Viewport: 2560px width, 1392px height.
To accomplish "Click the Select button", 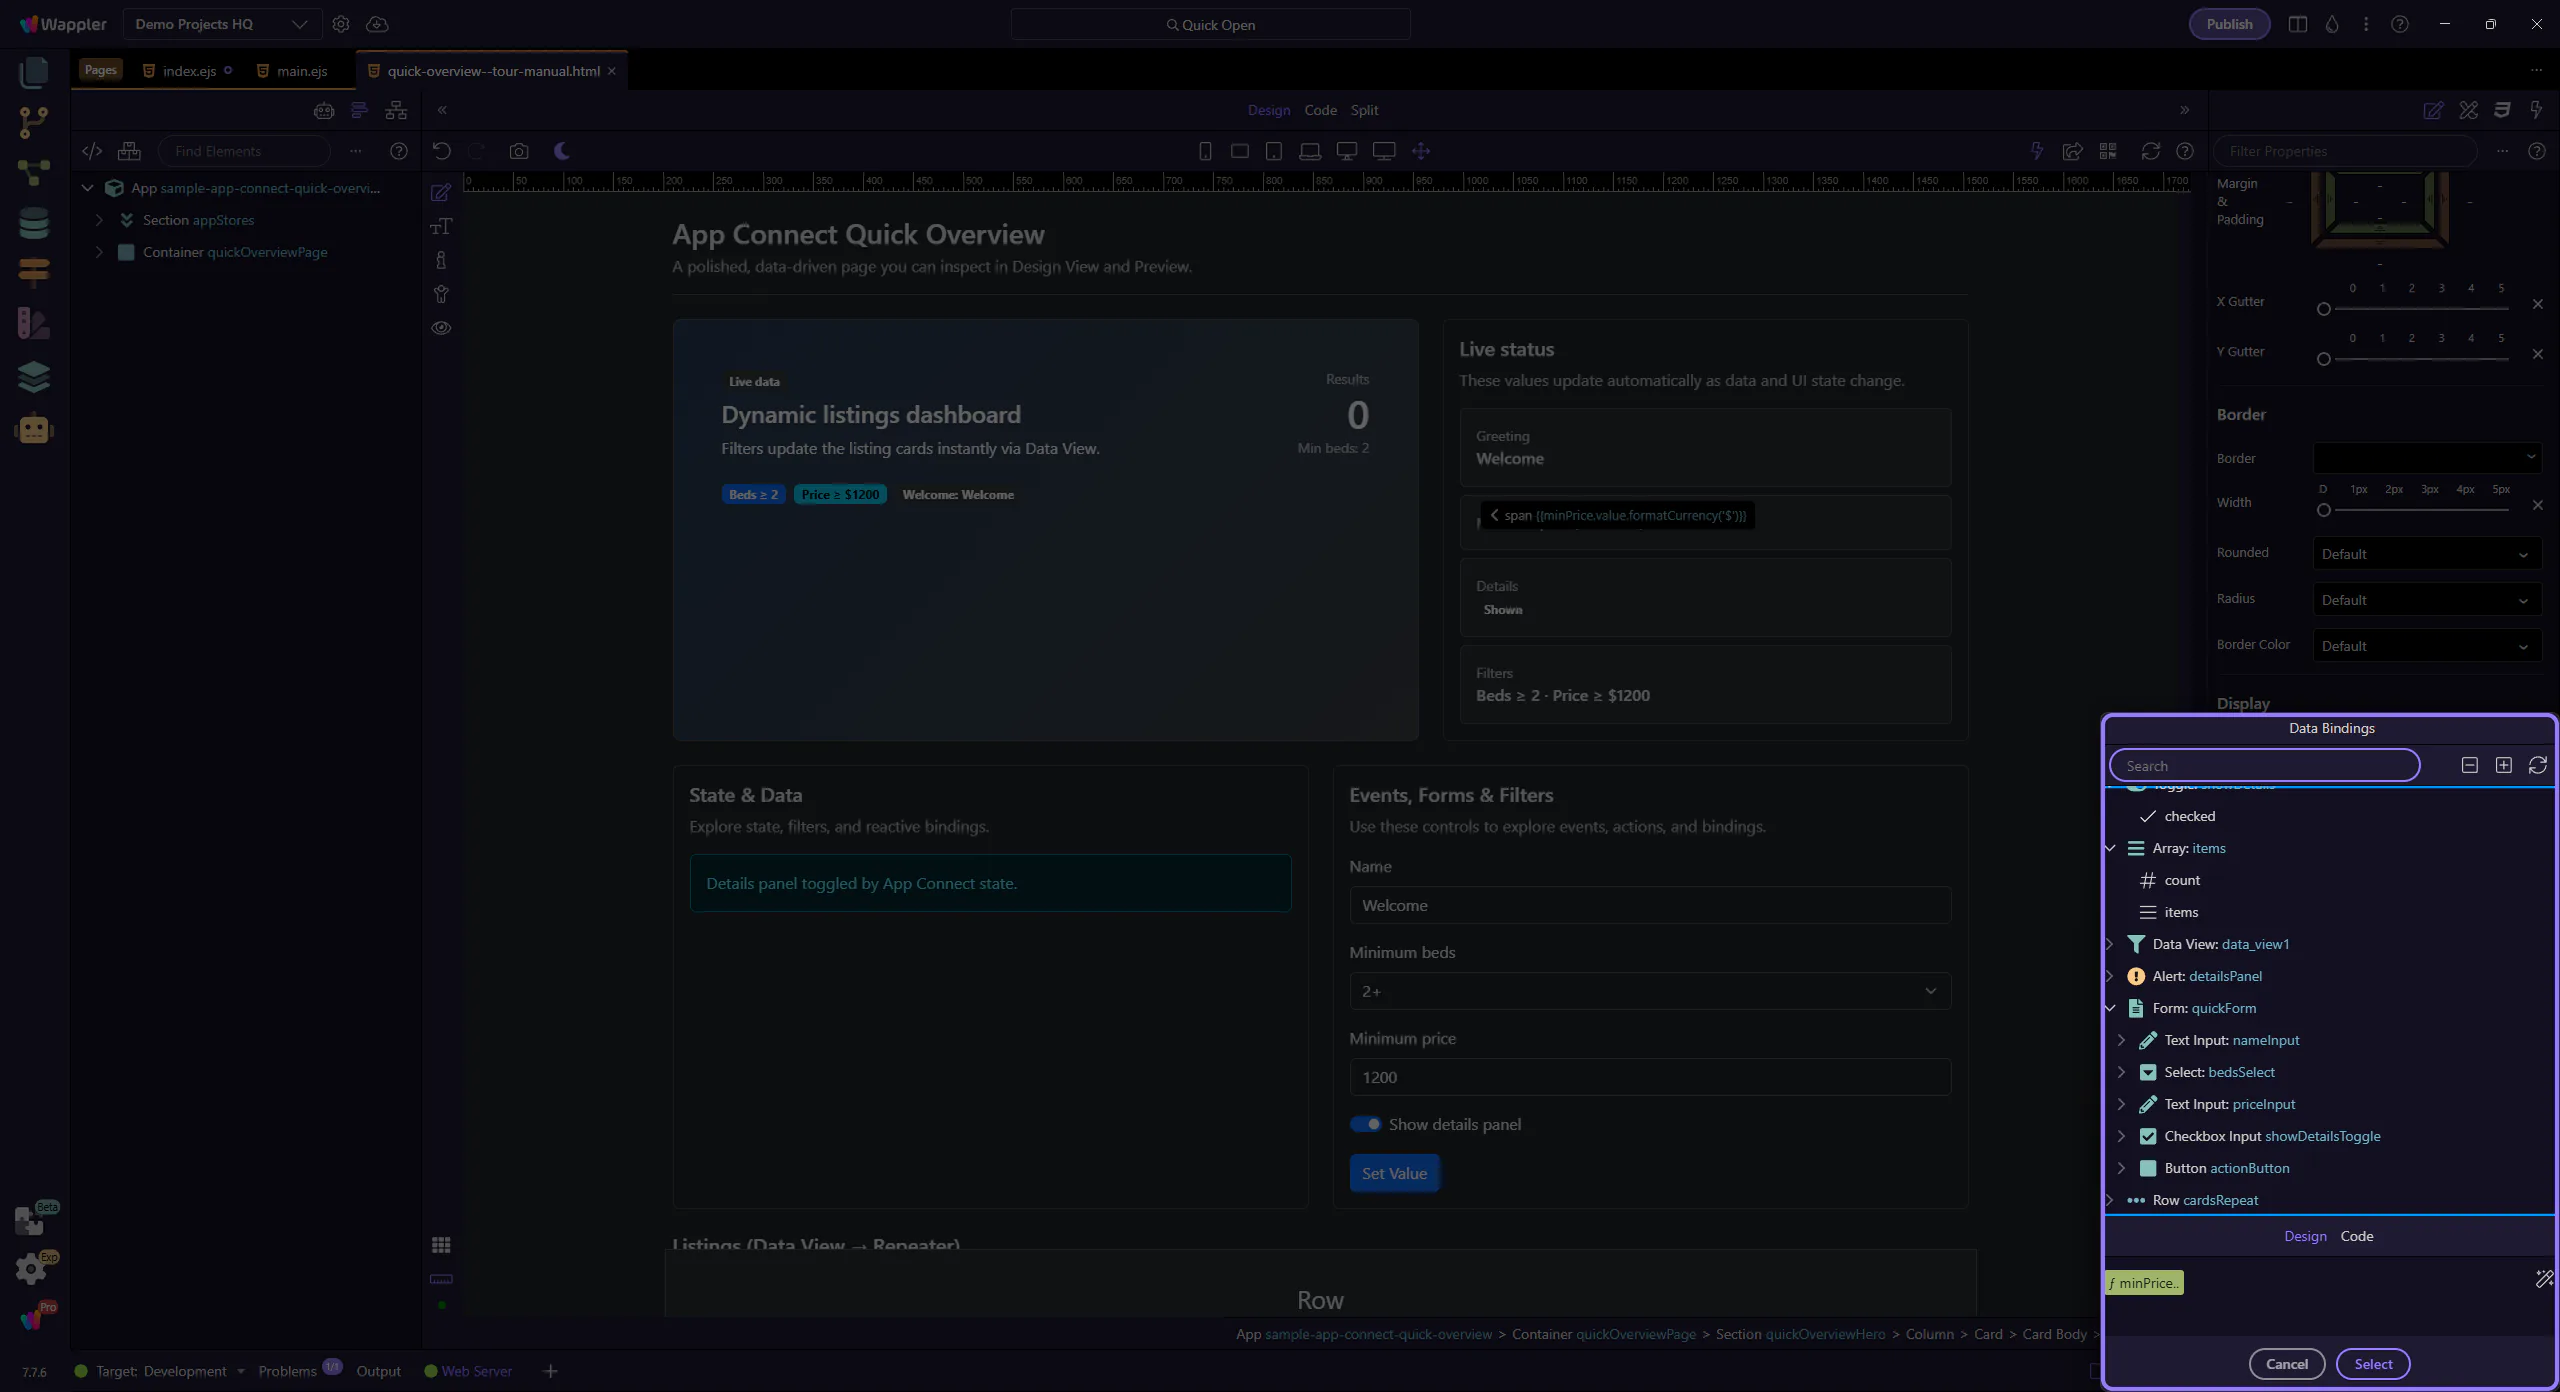I will pyautogui.click(x=2372, y=1364).
